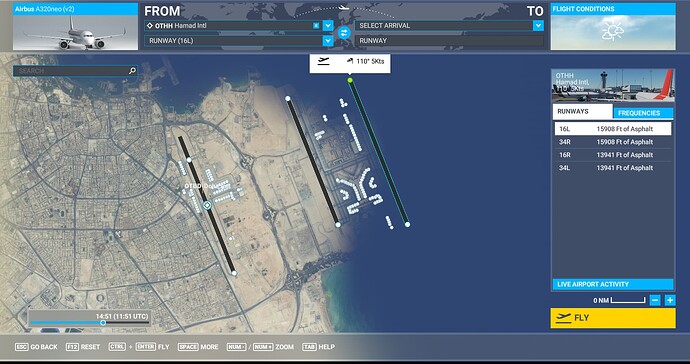This screenshot has height=364, width=690.
Task: Click the search magnifier icon
Action: pos(132,71)
